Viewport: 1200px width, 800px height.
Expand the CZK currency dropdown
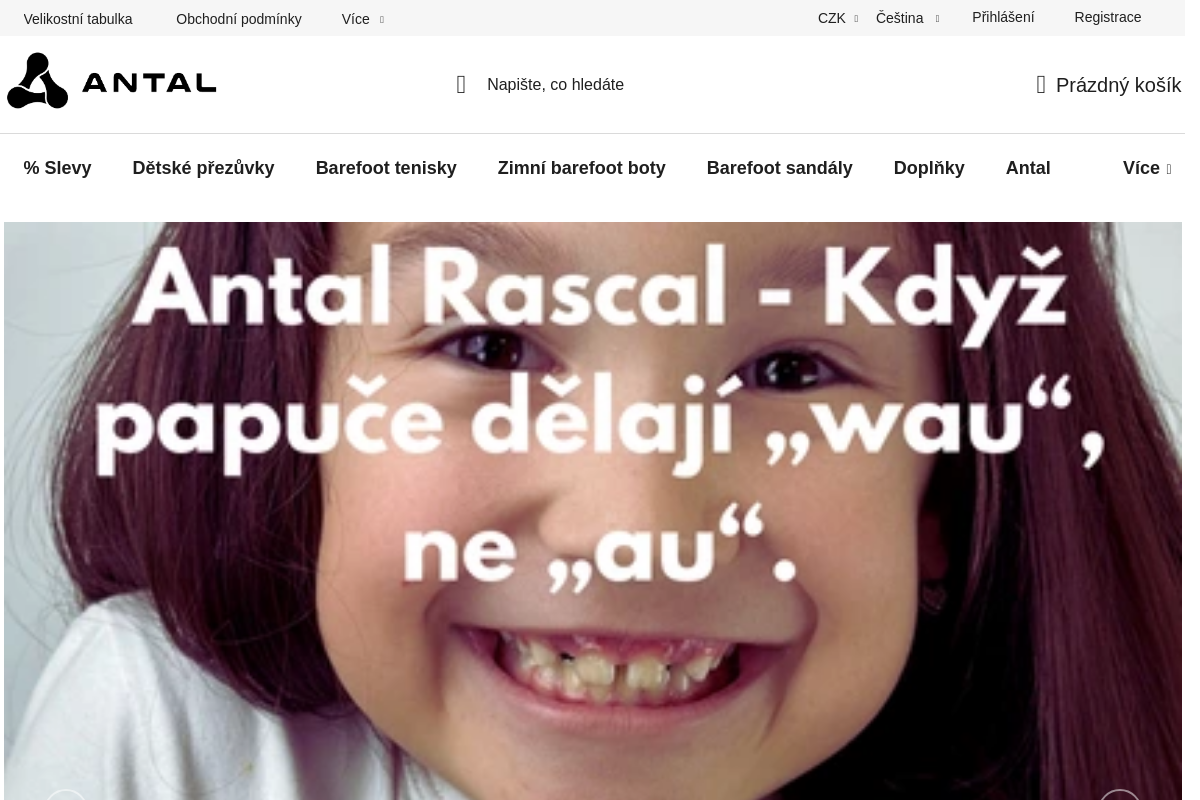coord(837,18)
